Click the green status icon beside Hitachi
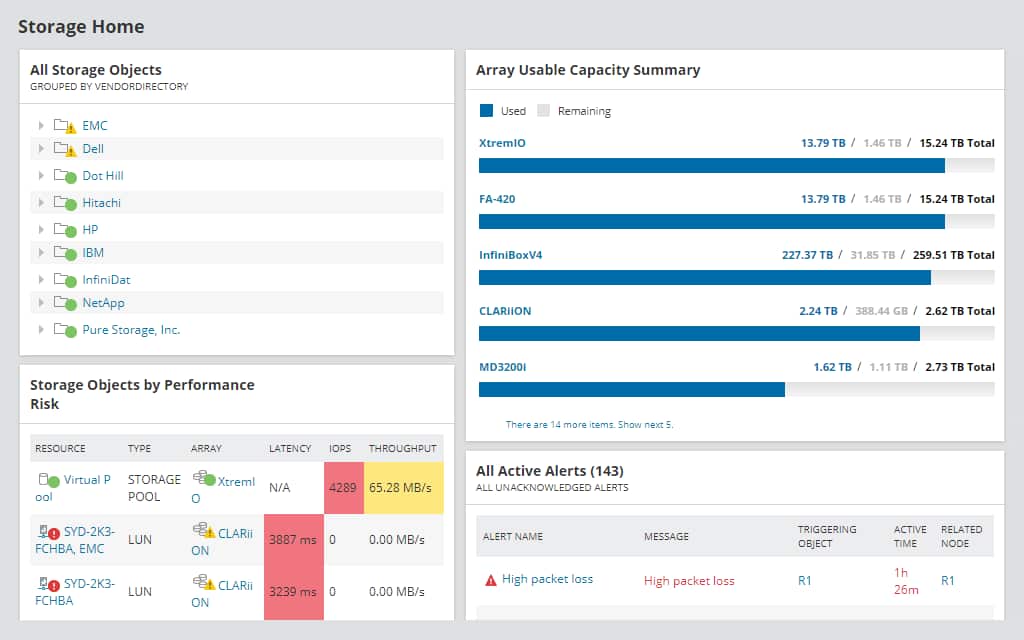Screen dimensions: 1024x640 click(x=72, y=202)
